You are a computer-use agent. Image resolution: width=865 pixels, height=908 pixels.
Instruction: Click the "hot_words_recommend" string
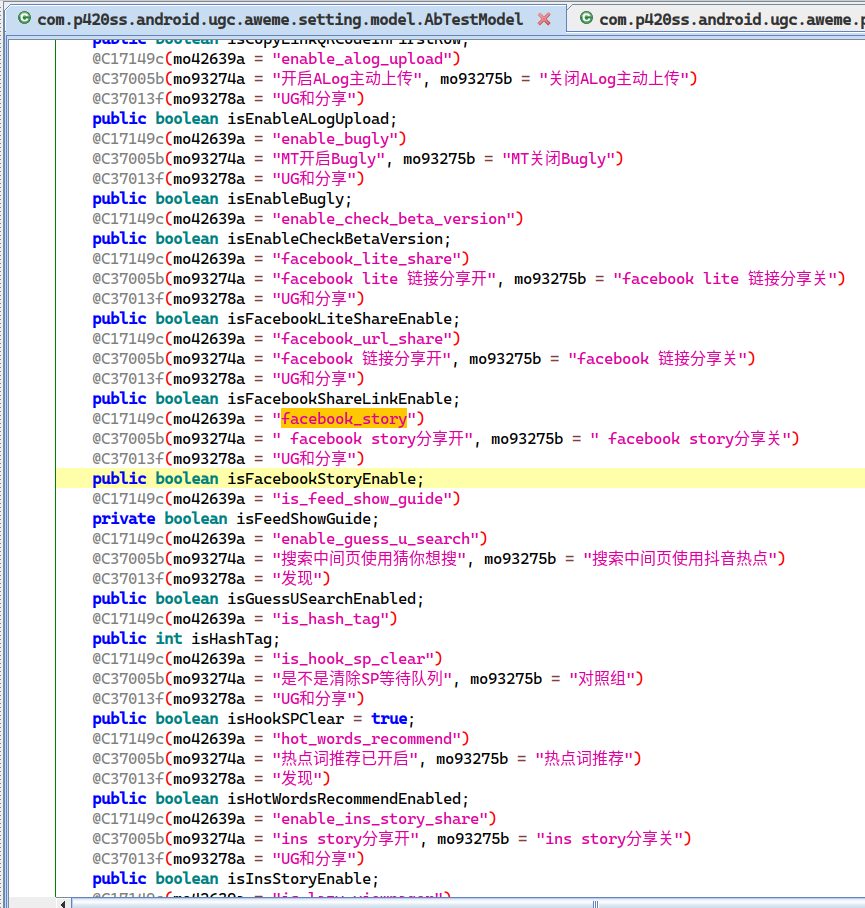click(371, 739)
